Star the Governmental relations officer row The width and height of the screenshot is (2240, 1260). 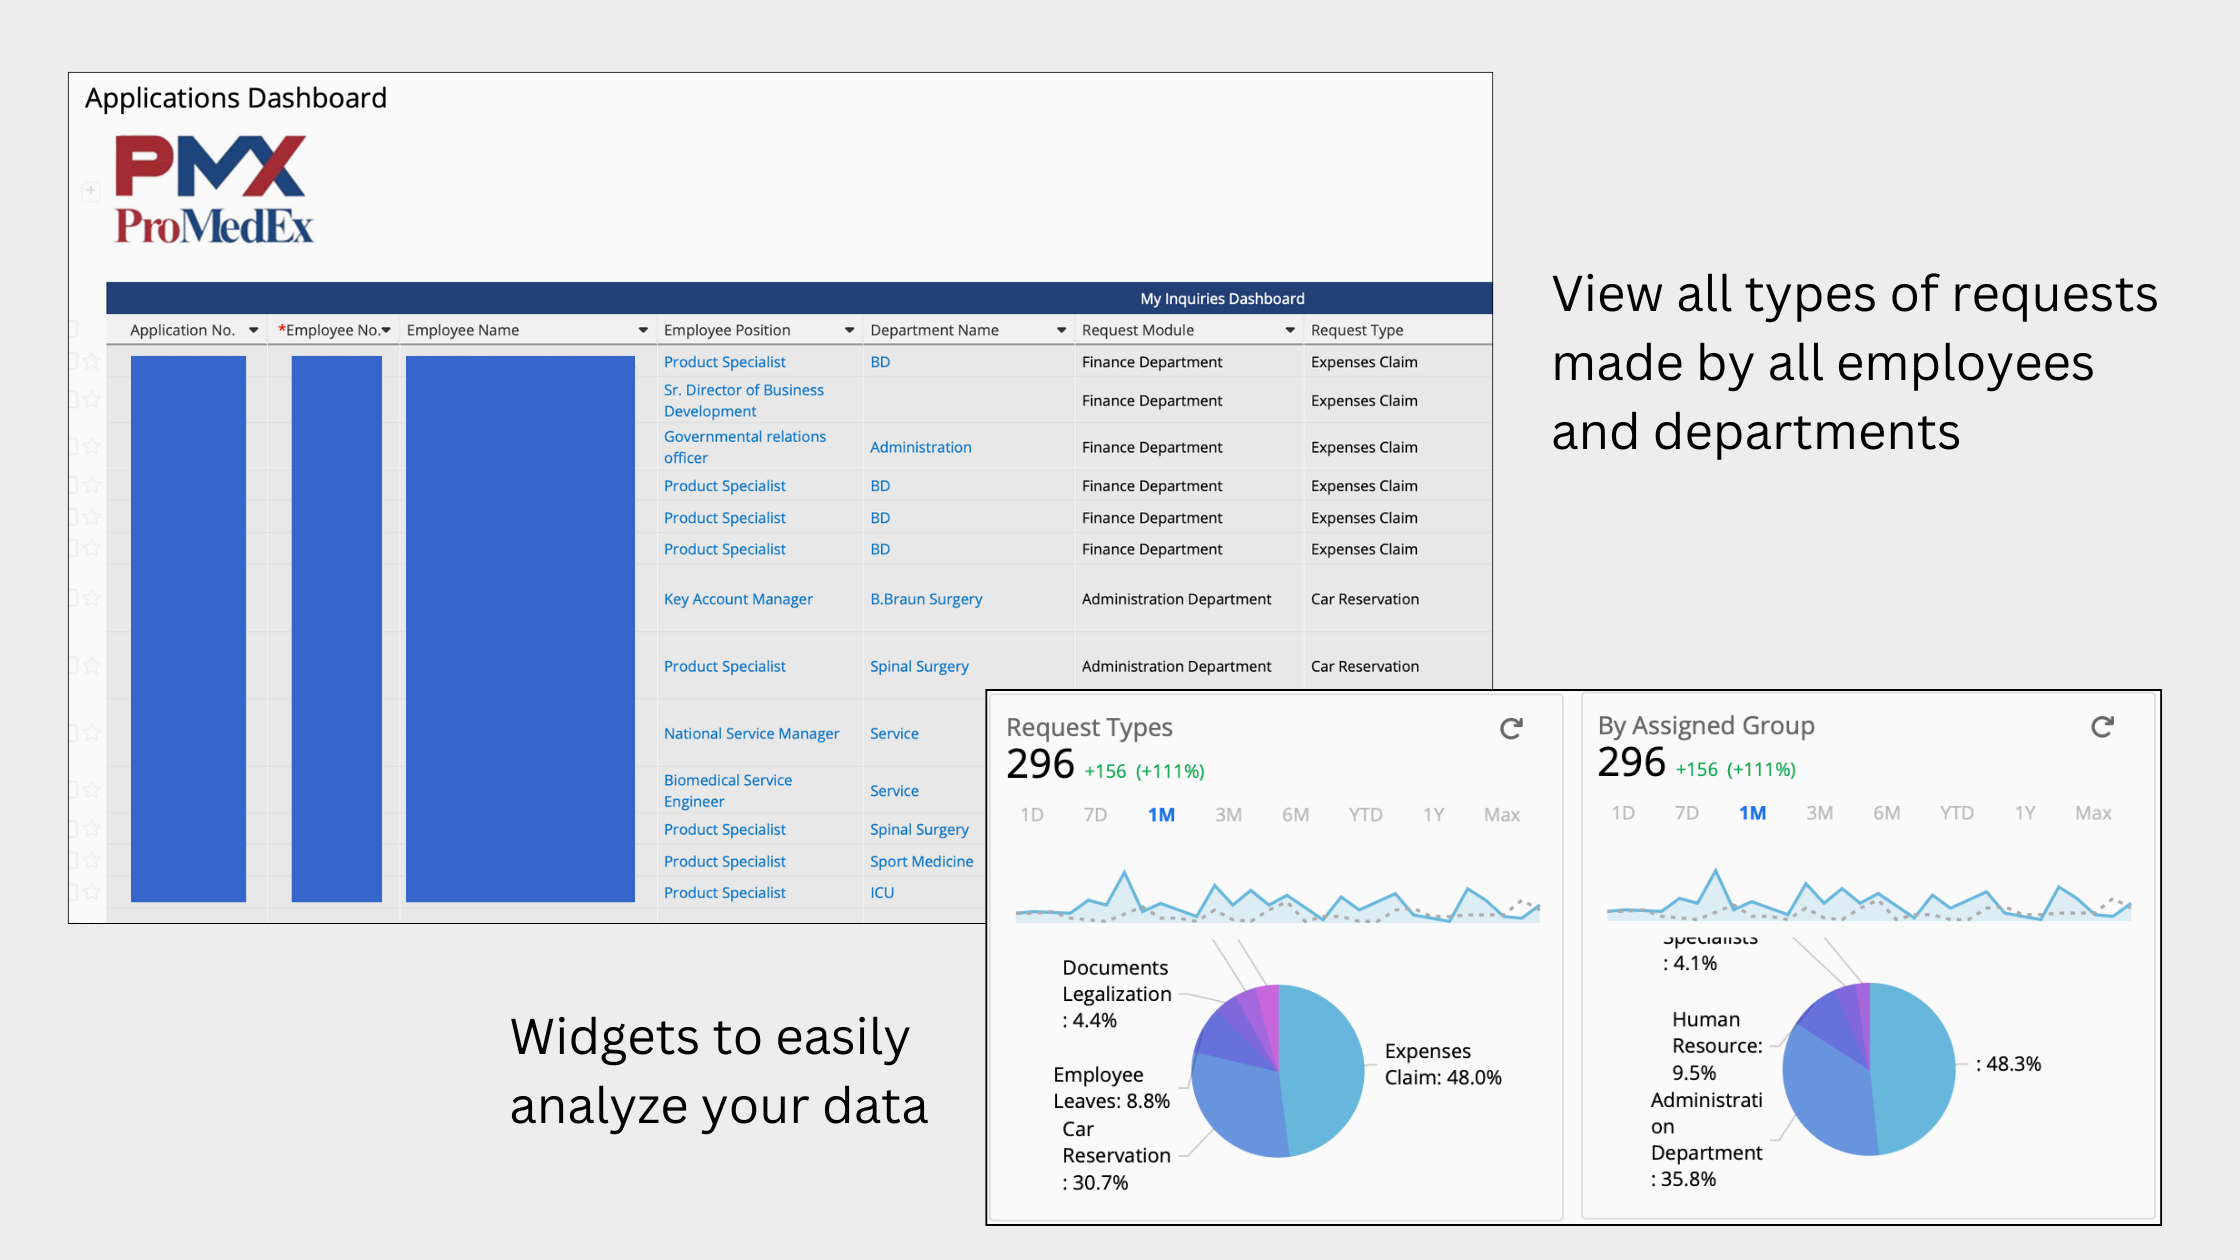tap(92, 446)
